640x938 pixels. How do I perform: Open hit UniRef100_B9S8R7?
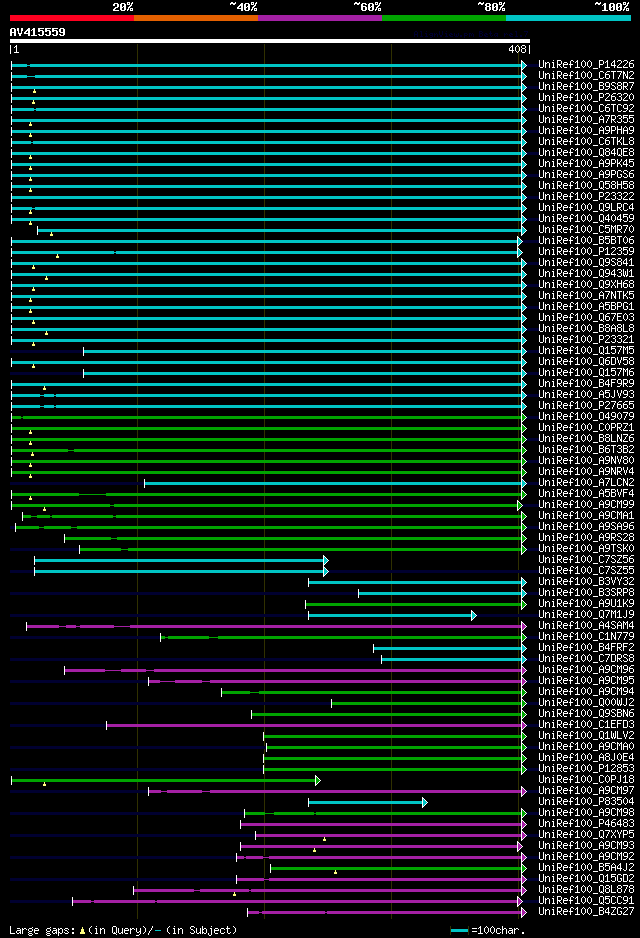pos(586,87)
